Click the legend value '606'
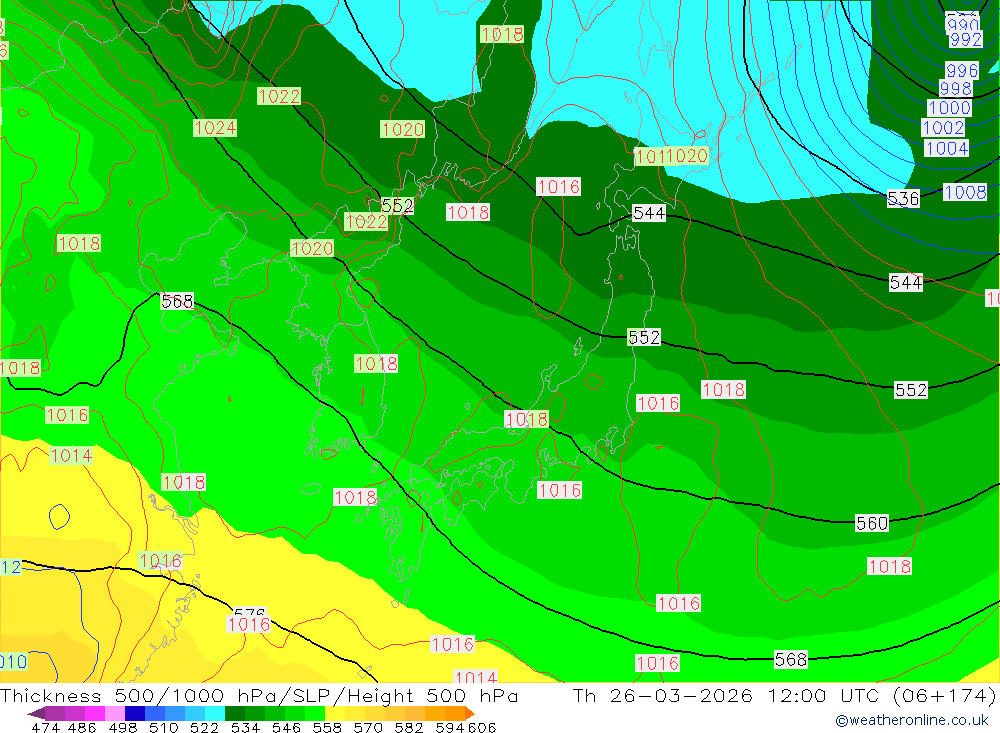Image resolution: width=1000 pixels, height=733 pixels. [x=482, y=727]
